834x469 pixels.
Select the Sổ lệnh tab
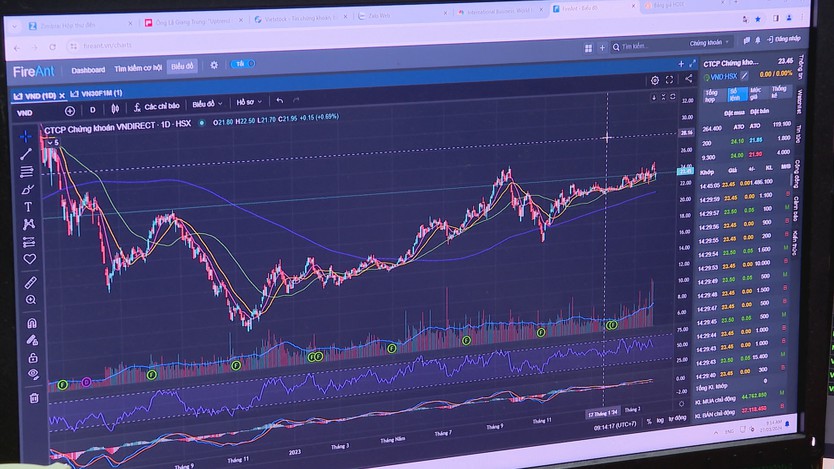(735, 95)
